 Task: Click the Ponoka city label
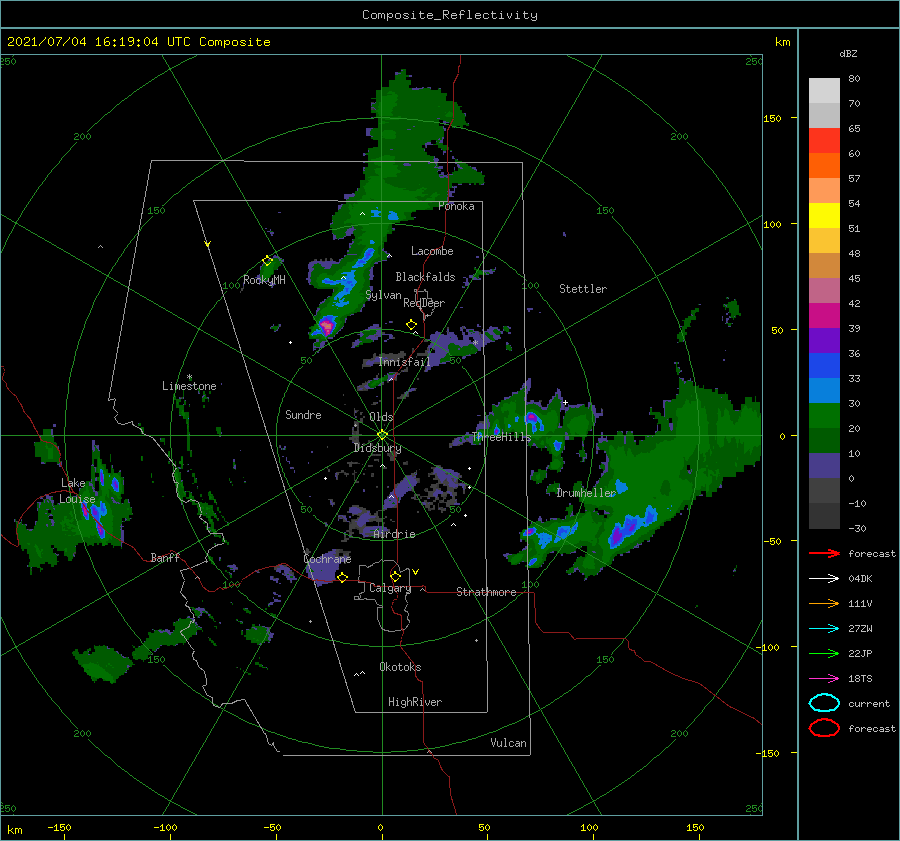click(x=456, y=206)
